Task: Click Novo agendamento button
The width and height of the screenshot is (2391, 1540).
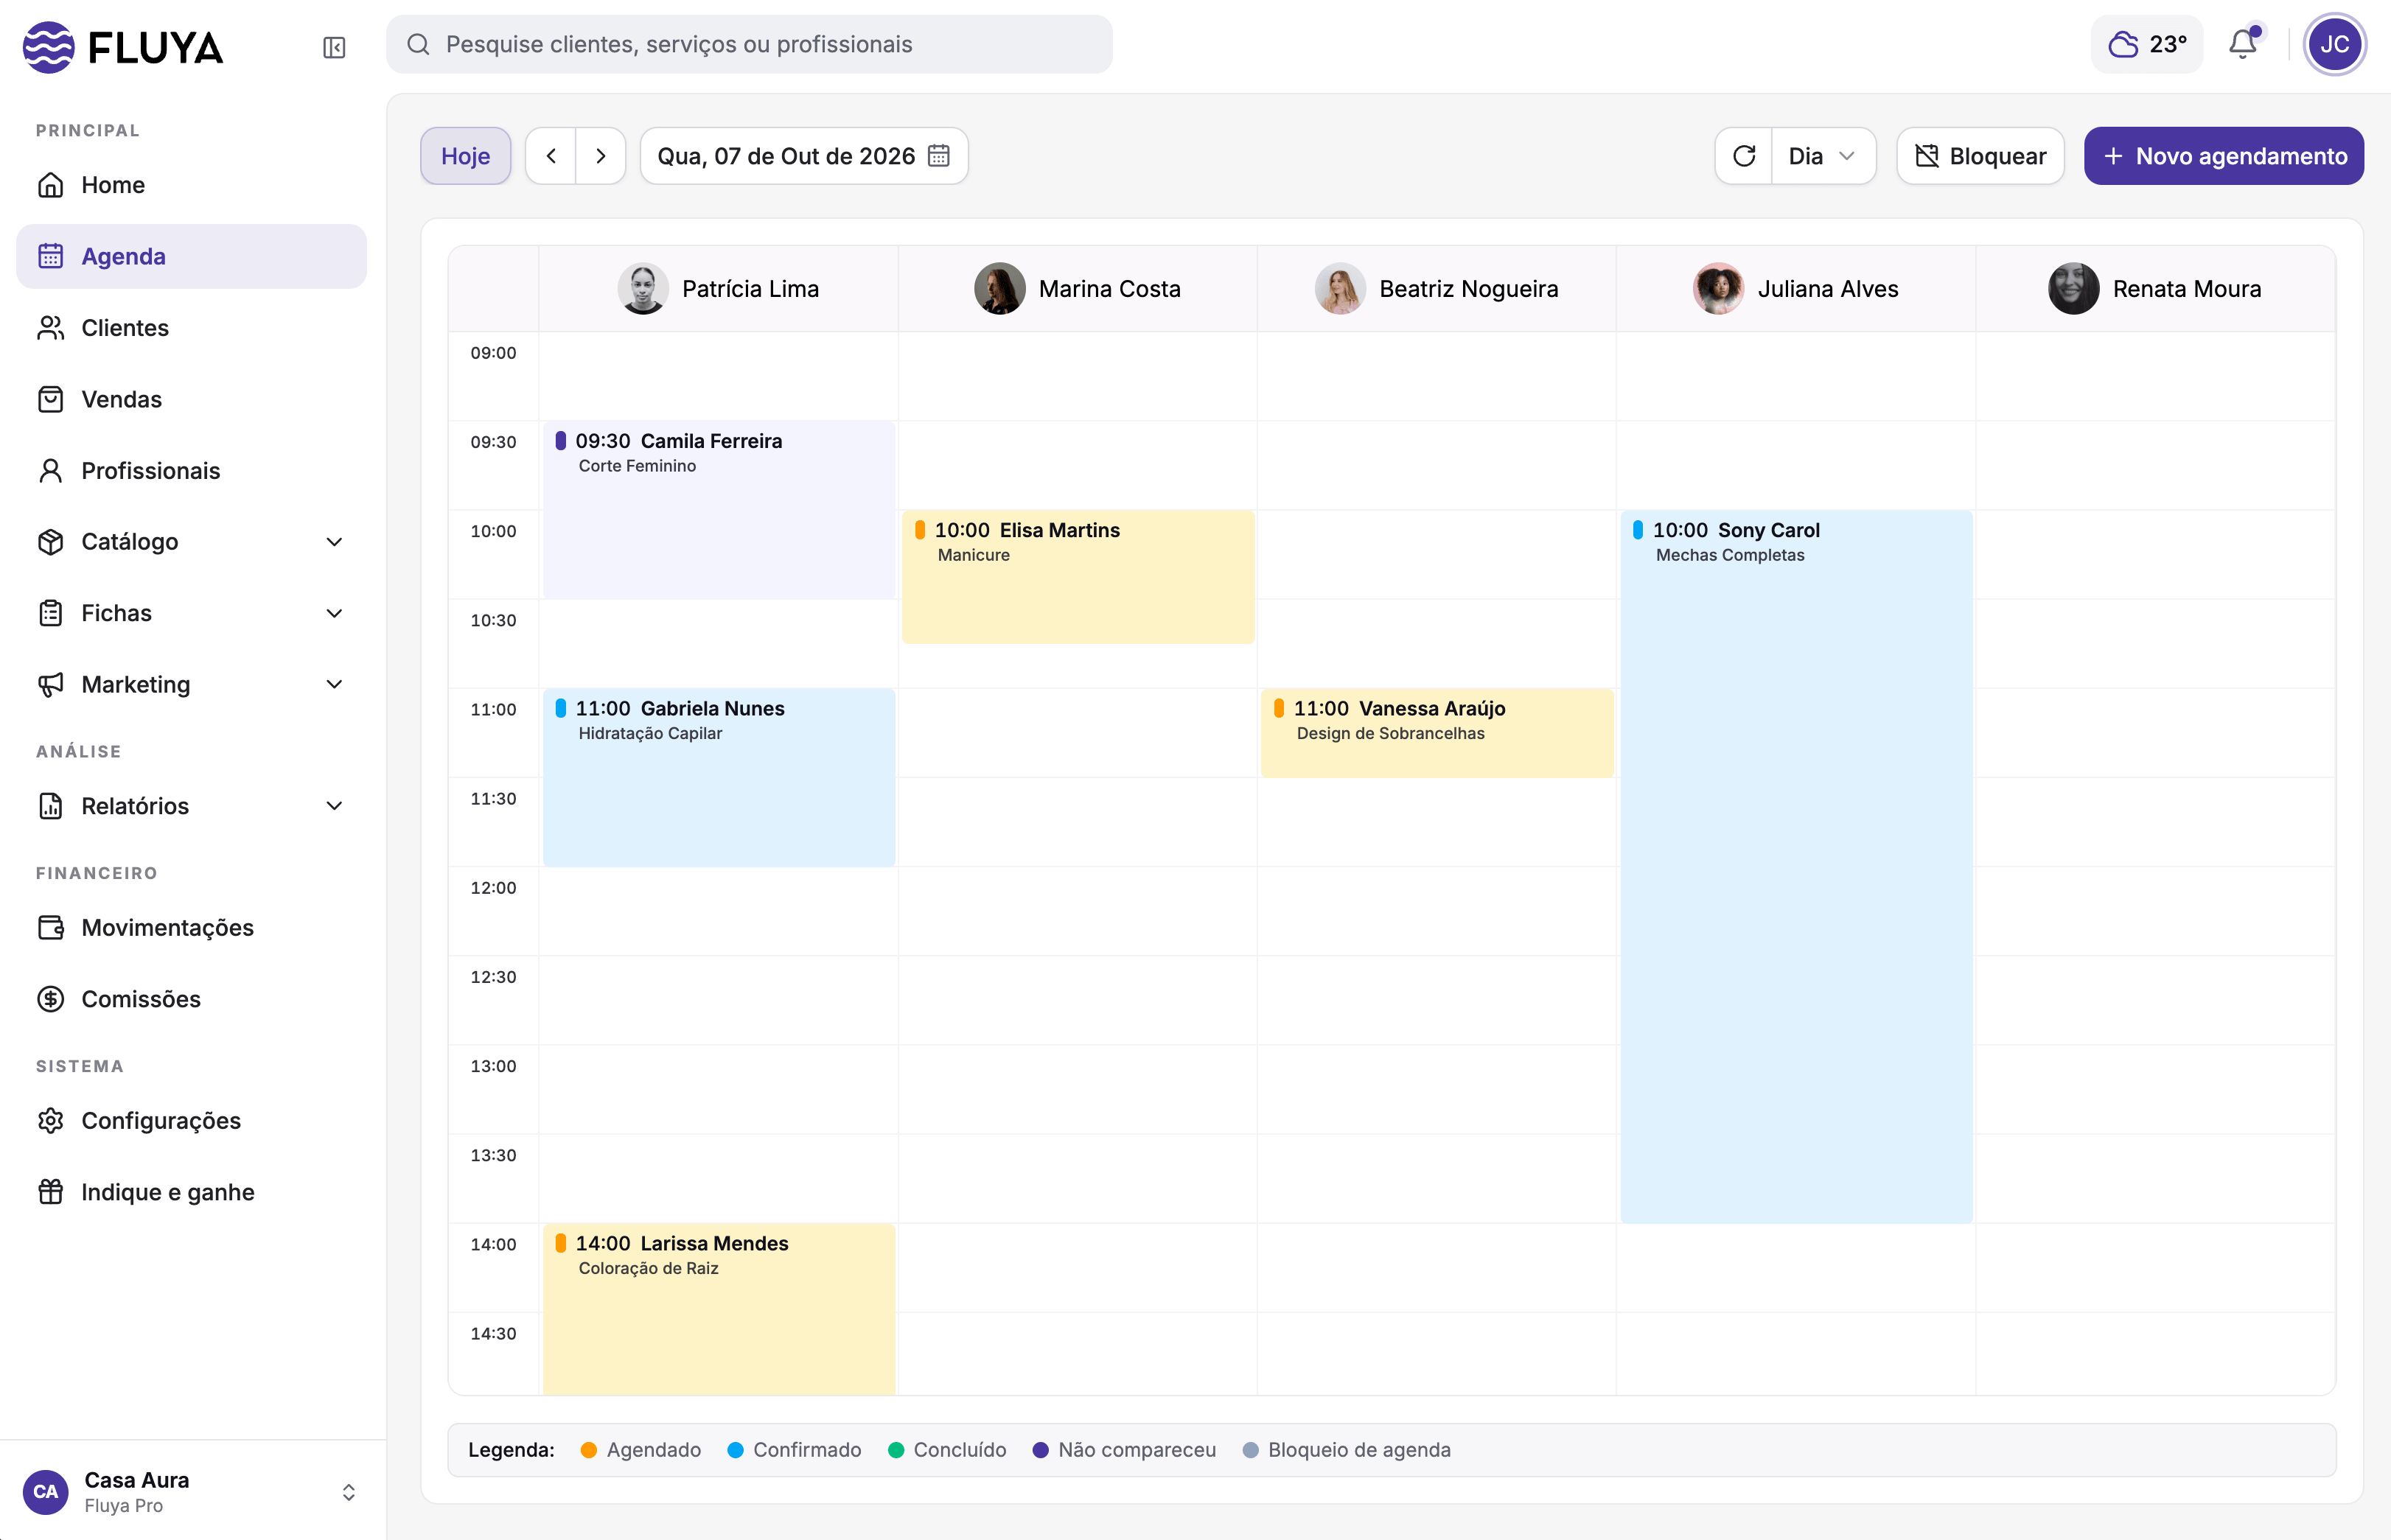Action: tap(2224, 156)
